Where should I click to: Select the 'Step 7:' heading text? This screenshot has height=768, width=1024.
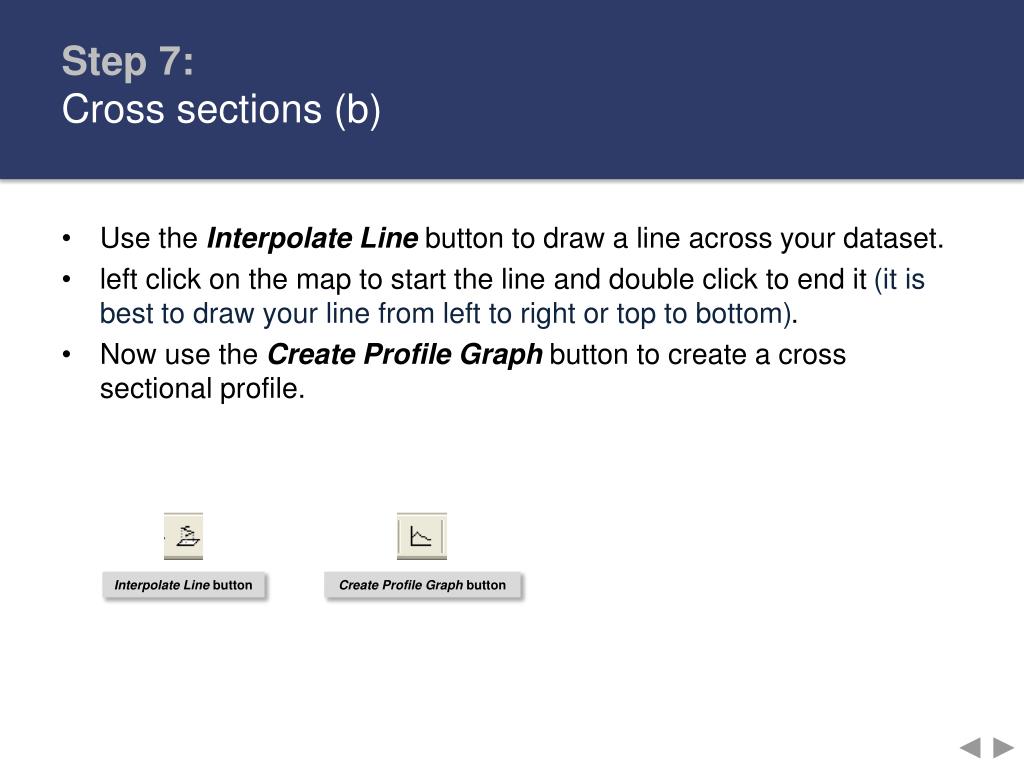point(128,61)
